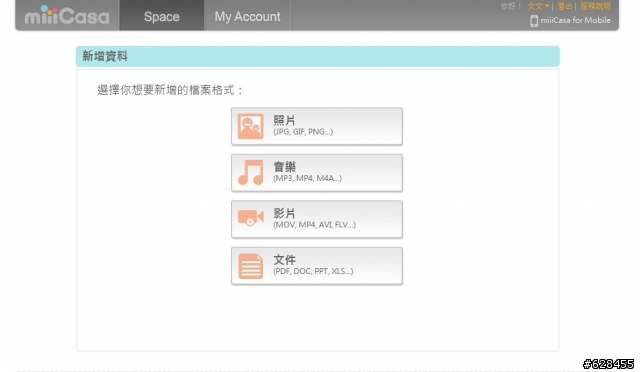Choose 音樂 music upload (MP3, MP4, M4A)

[x=317, y=173]
